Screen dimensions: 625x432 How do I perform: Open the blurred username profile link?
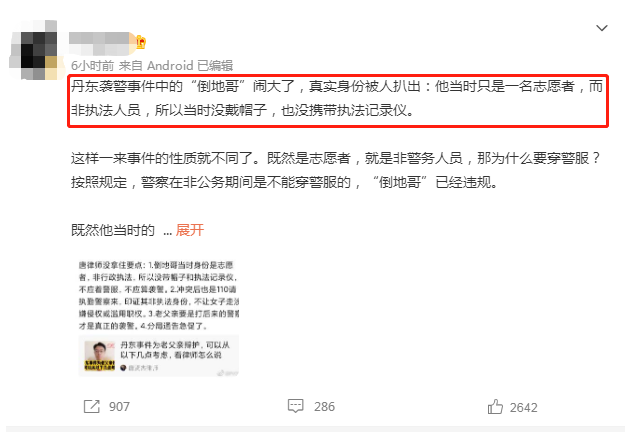[102, 43]
